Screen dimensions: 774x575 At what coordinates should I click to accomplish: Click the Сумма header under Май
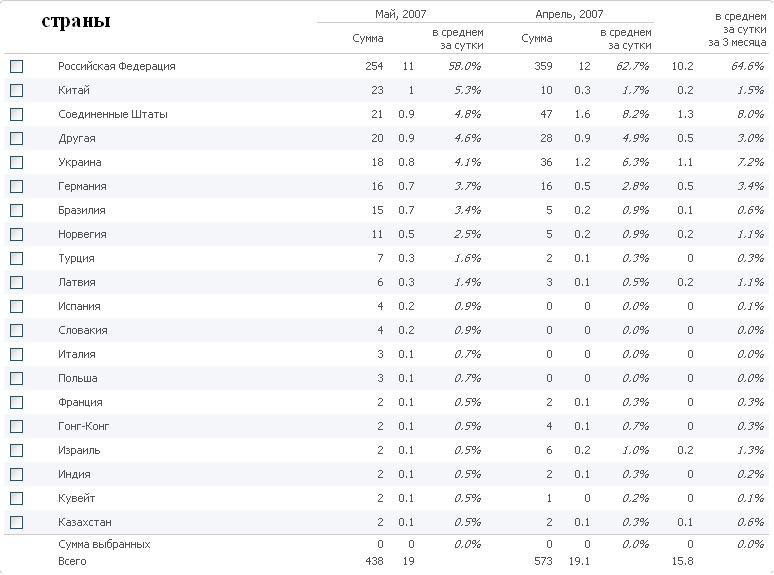coord(368,38)
